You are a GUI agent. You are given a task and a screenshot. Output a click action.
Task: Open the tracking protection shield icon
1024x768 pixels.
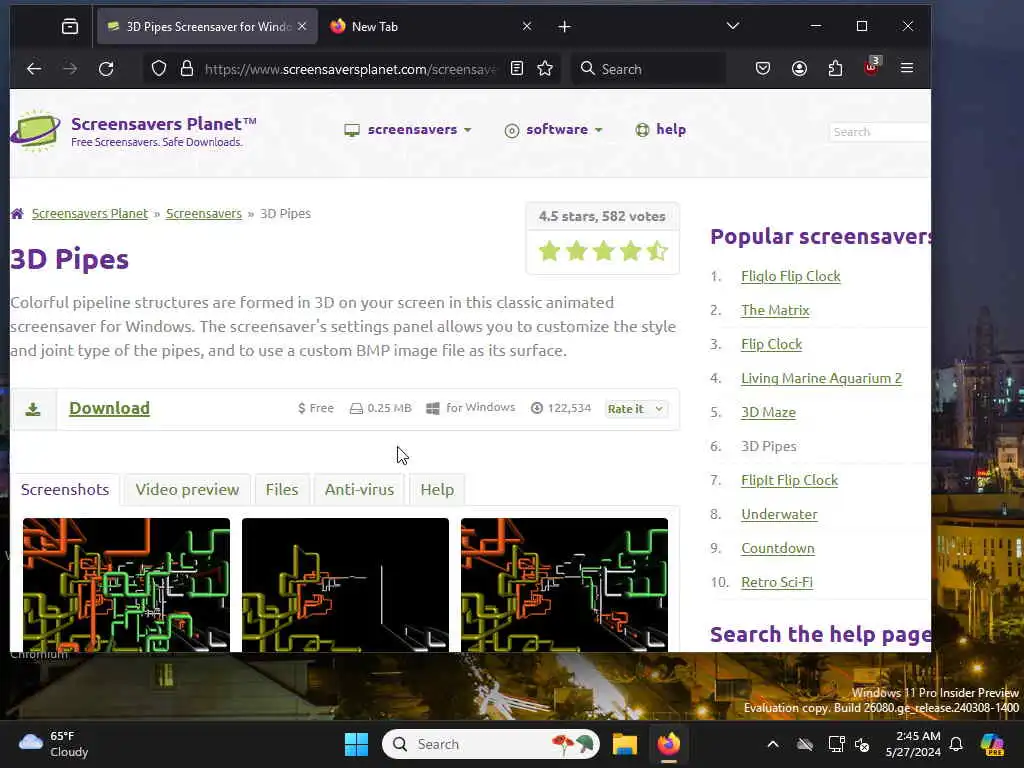159,69
